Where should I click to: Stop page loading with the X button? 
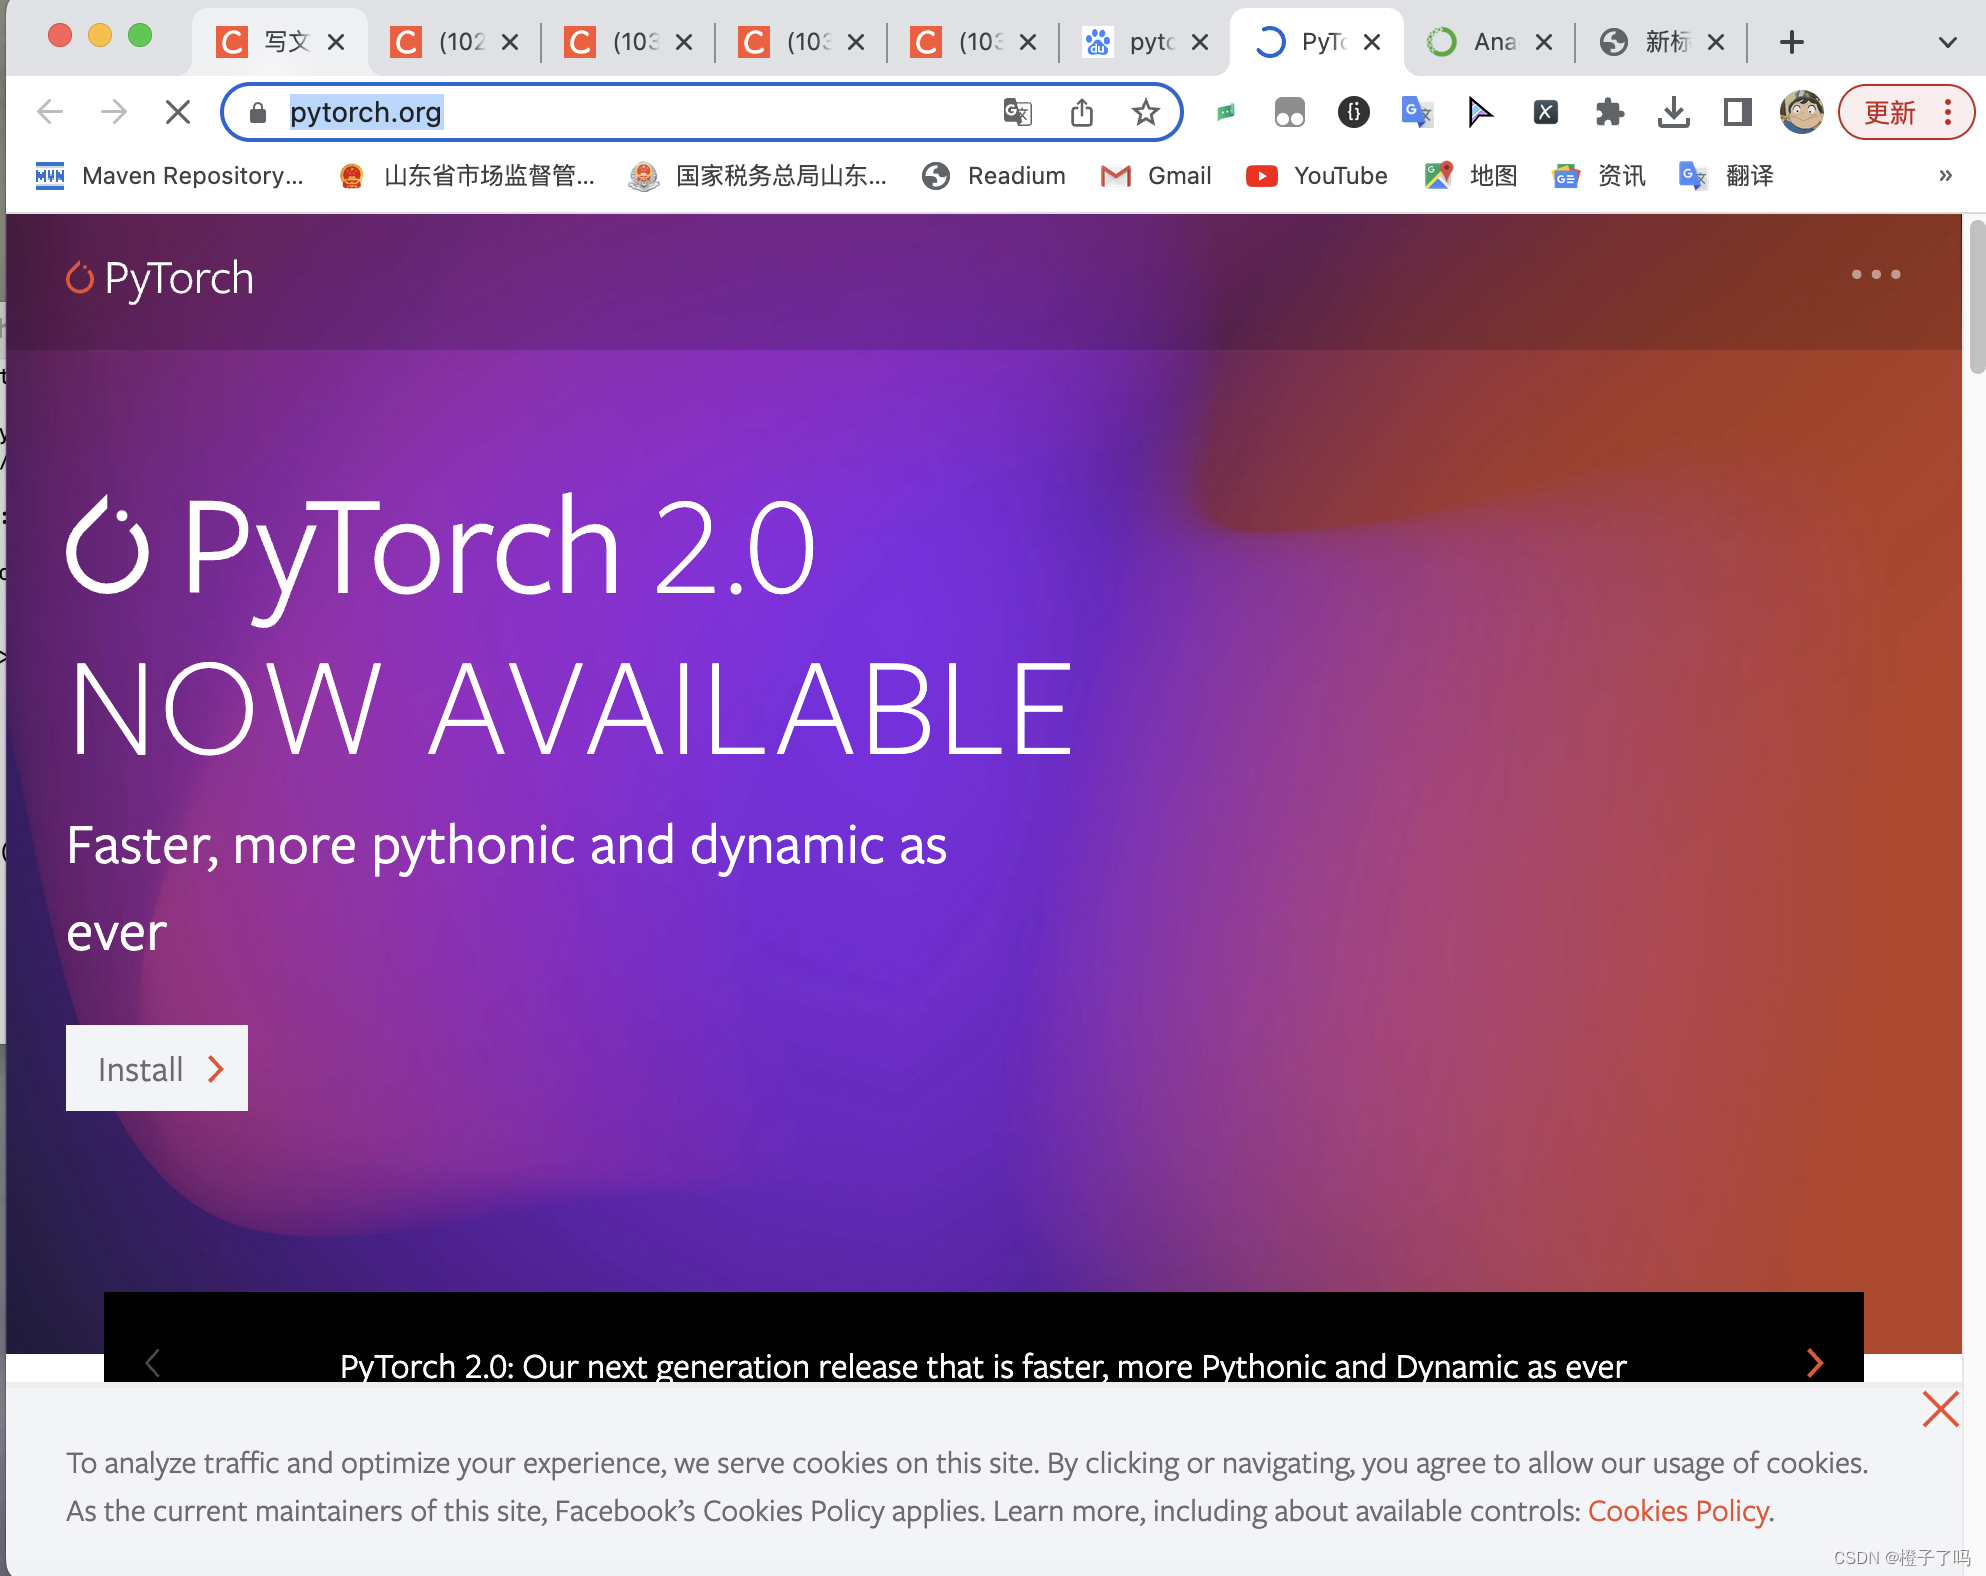pos(178,112)
